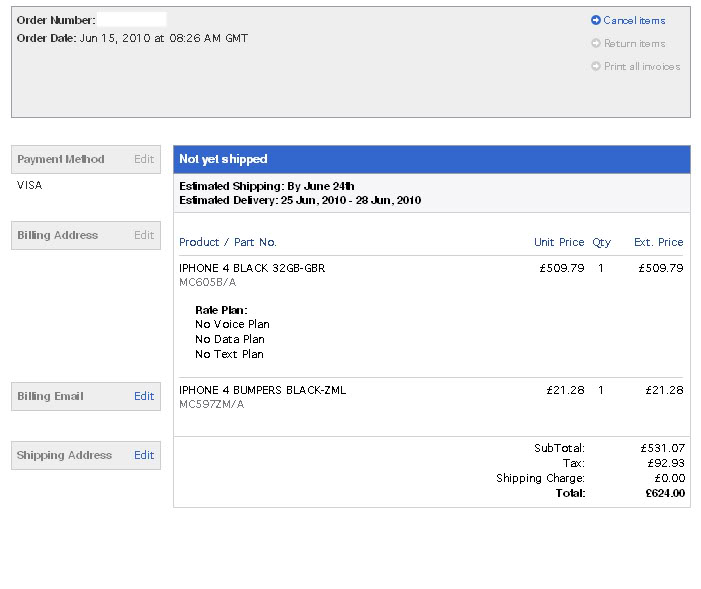Viewport: 701px width, 589px height.
Task: Click the grey arrow icon beside Return items
Action: point(596,43)
